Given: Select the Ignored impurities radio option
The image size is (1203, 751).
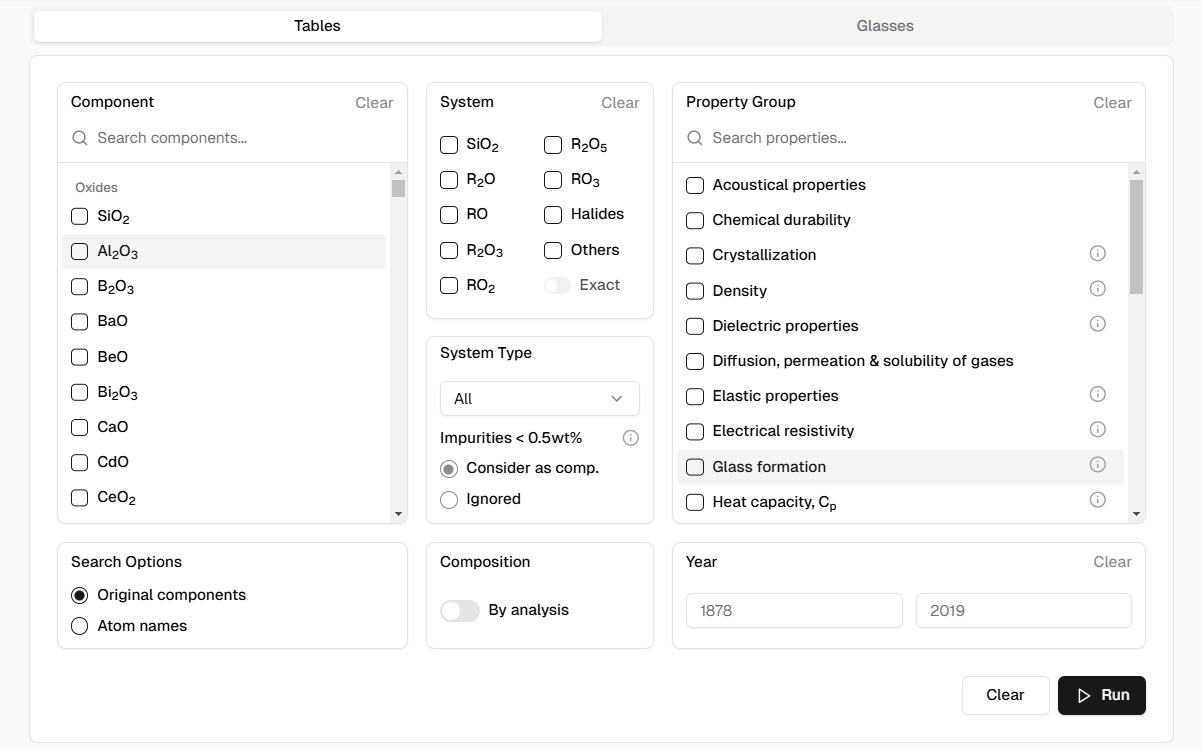Looking at the screenshot, I should 449,499.
